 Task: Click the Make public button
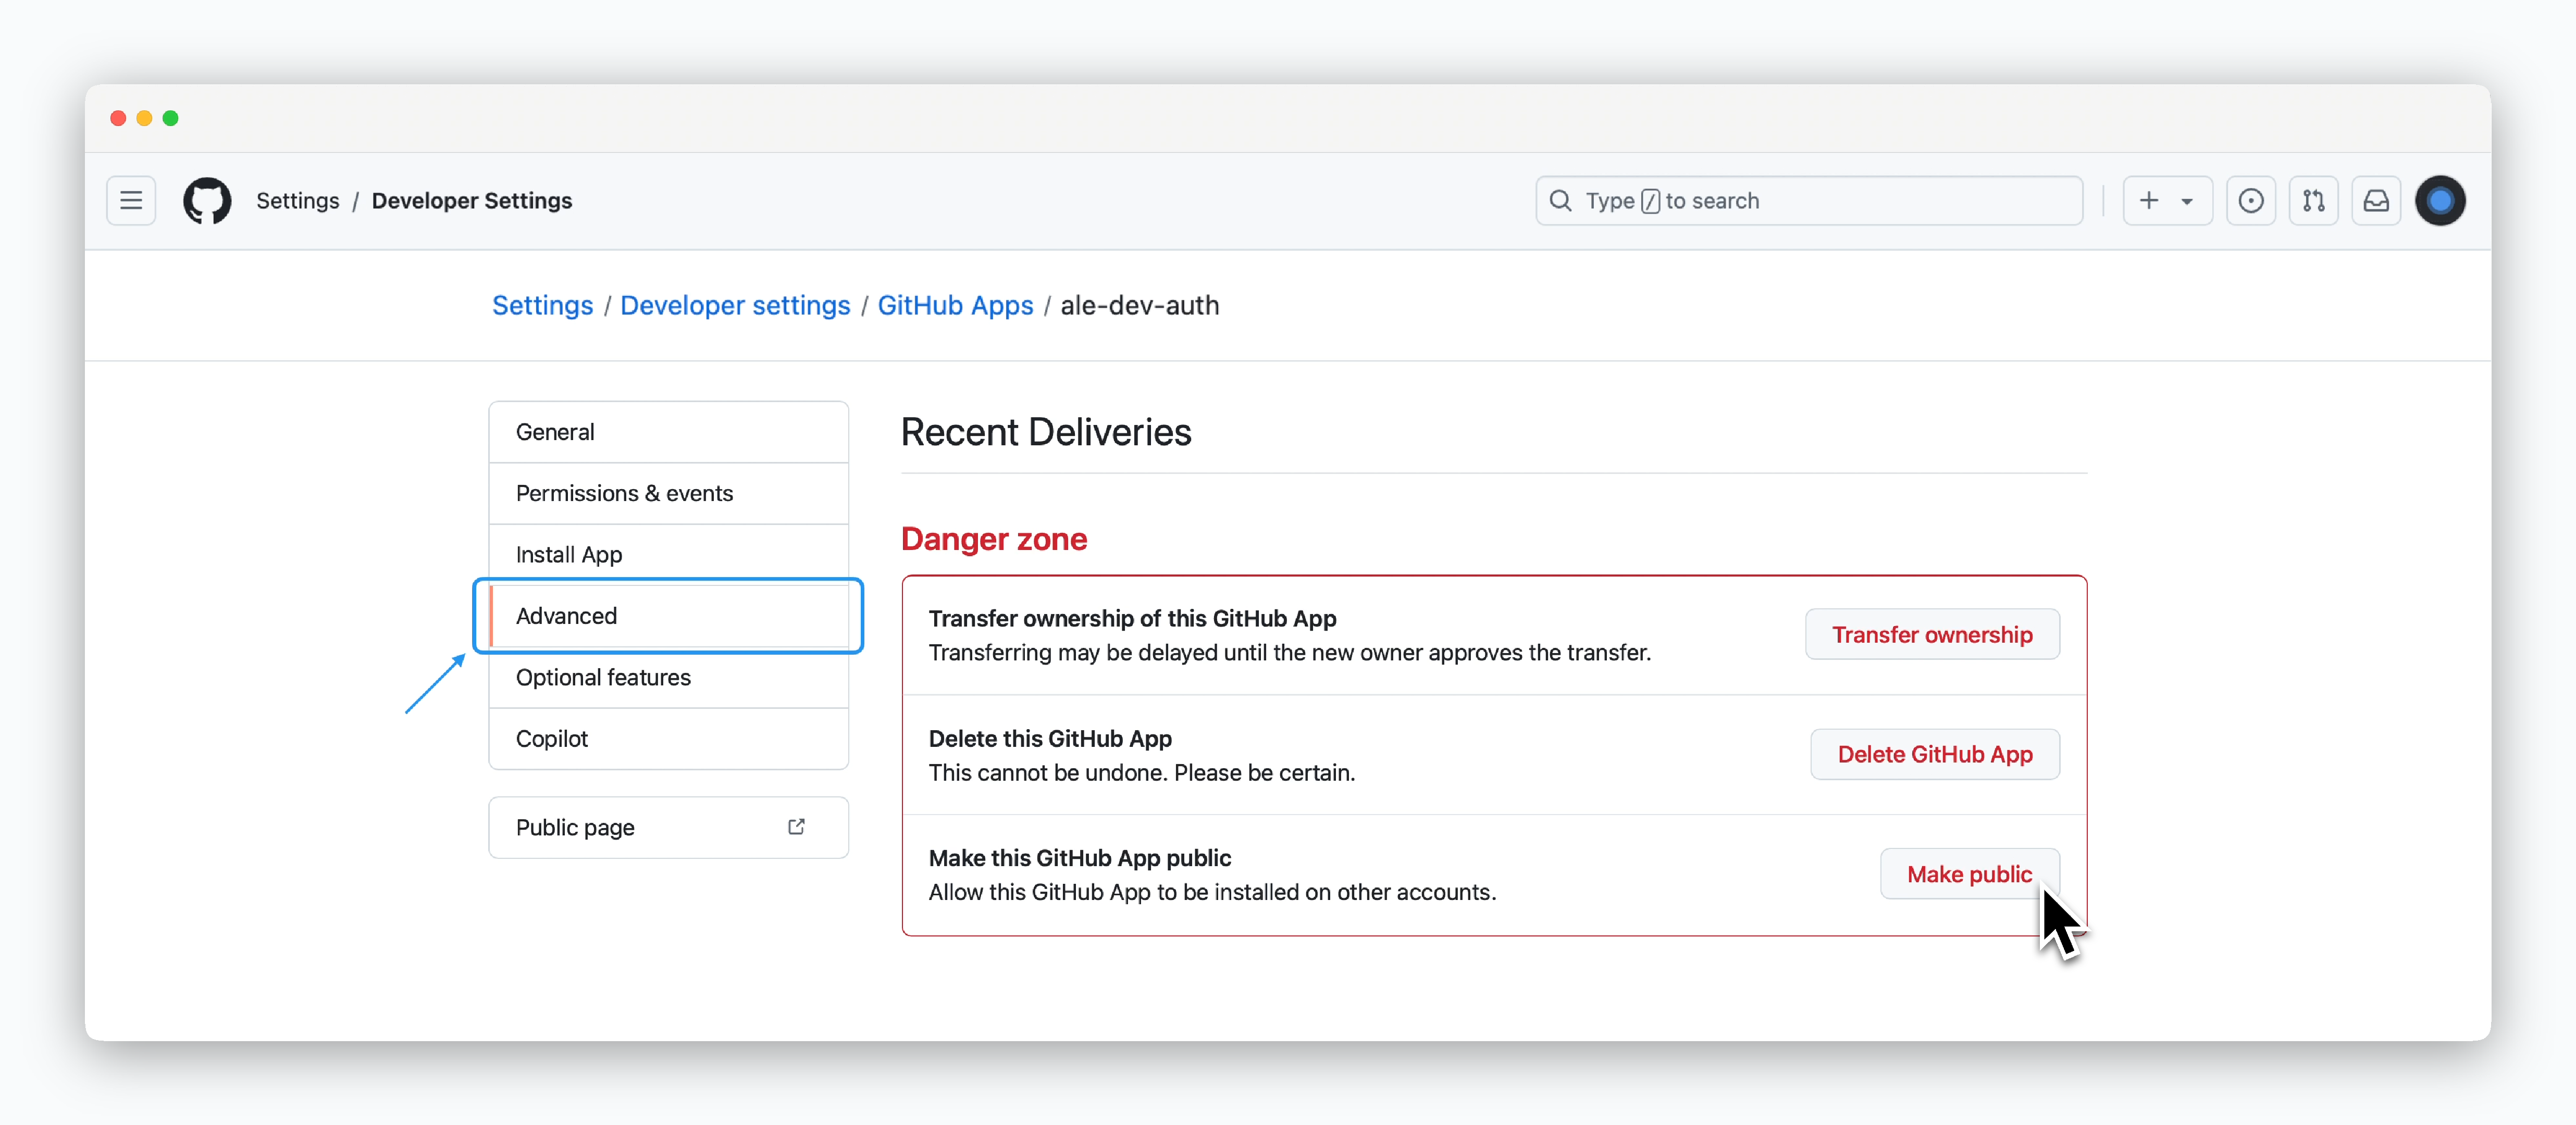tap(1969, 874)
